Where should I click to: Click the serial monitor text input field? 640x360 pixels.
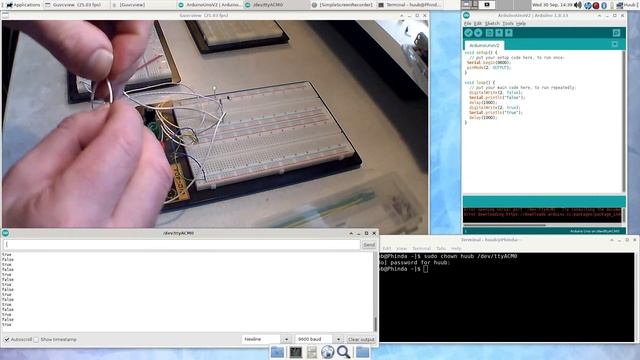tap(182, 244)
